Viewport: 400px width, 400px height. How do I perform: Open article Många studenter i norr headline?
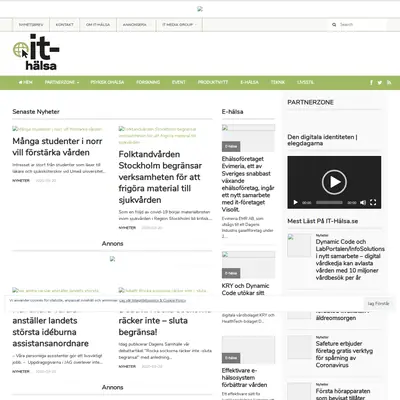pyautogui.click(x=57, y=147)
